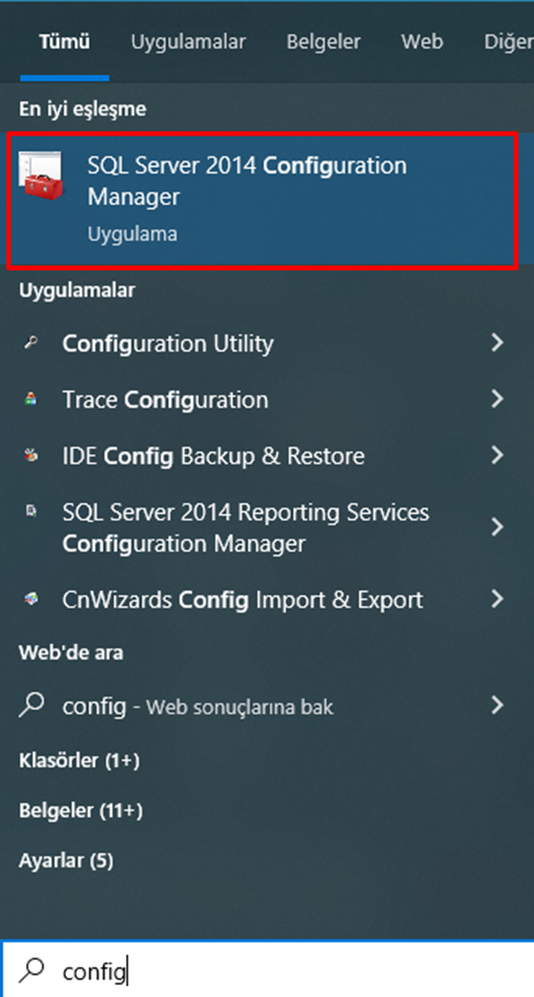Show the Ayarlar (5) results
Image resolution: width=534 pixels, height=997 pixels.
pyautogui.click(x=66, y=861)
